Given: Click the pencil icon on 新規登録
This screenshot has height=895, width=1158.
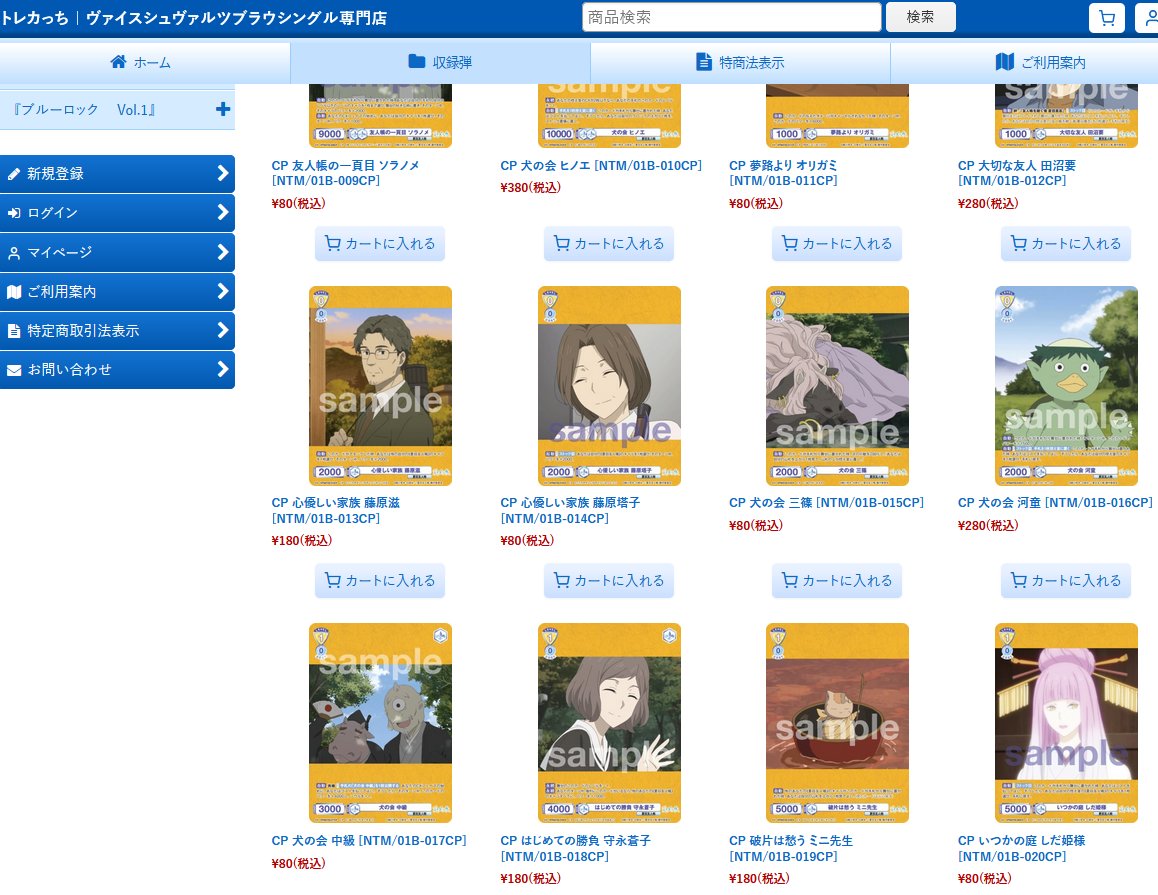Looking at the screenshot, I should [x=14, y=174].
